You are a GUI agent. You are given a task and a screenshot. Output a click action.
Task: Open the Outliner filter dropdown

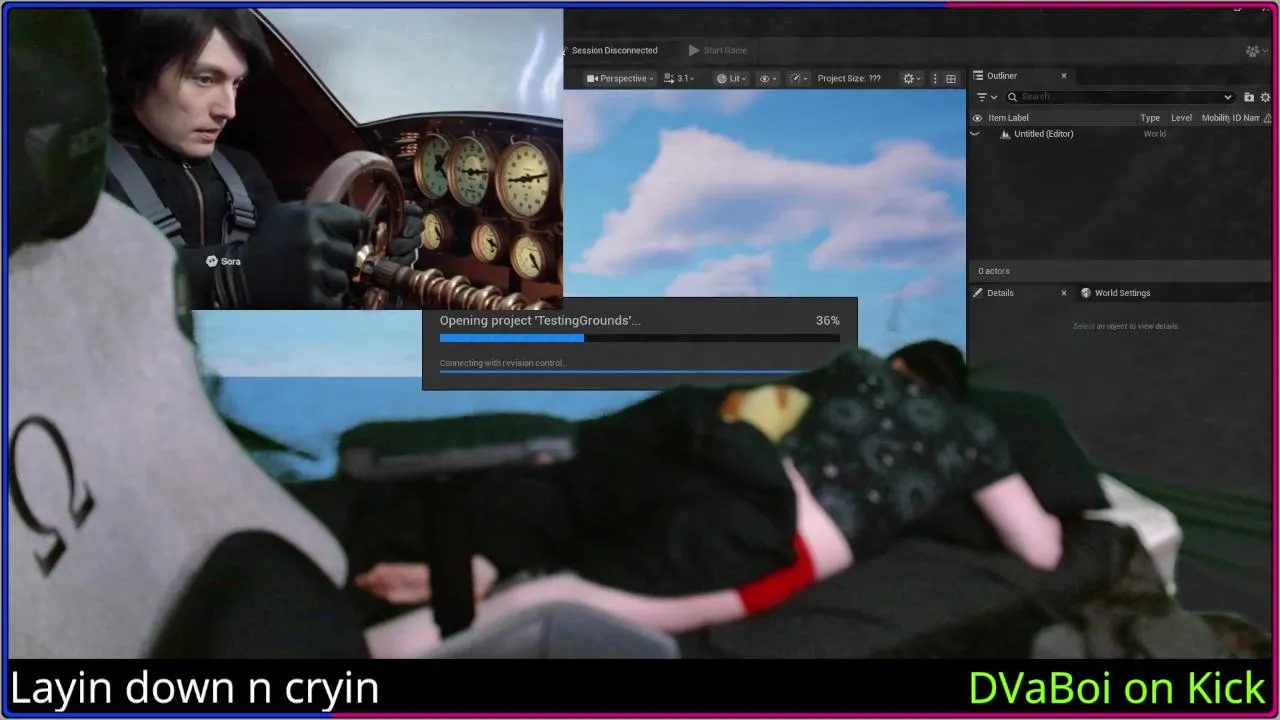pyautogui.click(x=987, y=97)
